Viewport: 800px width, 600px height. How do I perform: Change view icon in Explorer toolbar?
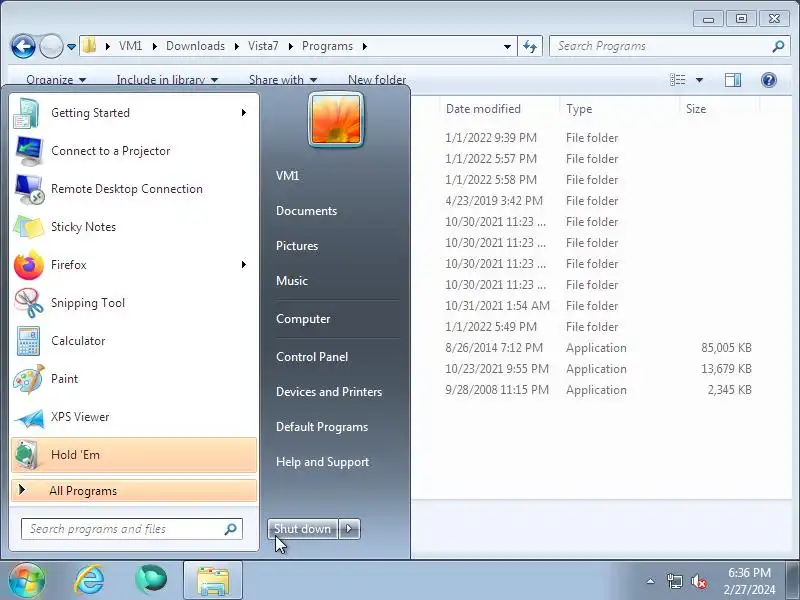pyautogui.click(x=678, y=80)
